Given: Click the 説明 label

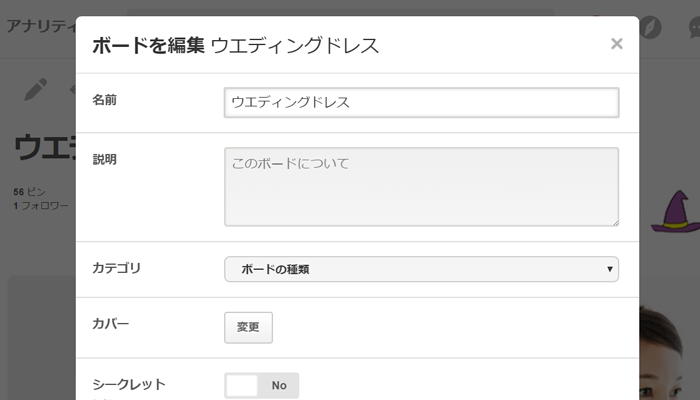Looking at the screenshot, I should point(104,159).
